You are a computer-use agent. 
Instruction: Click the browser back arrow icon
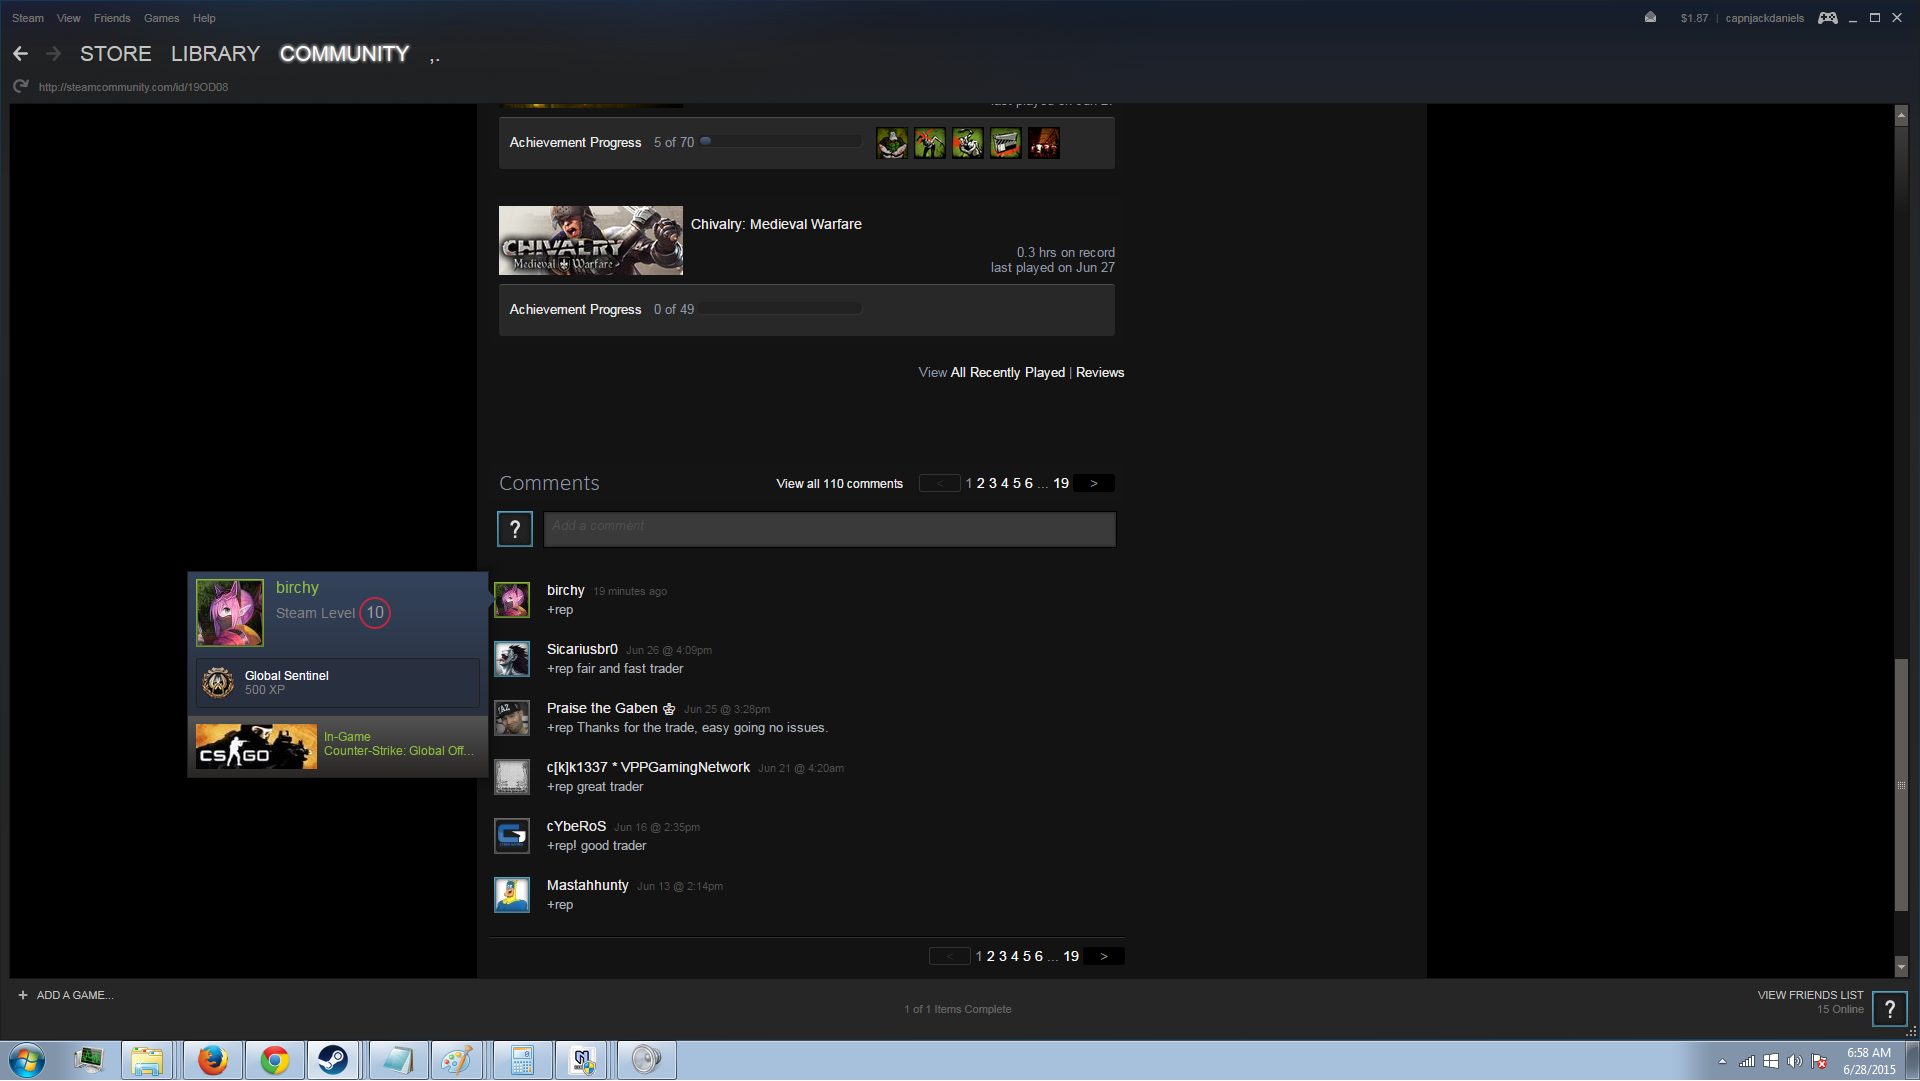tap(20, 54)
